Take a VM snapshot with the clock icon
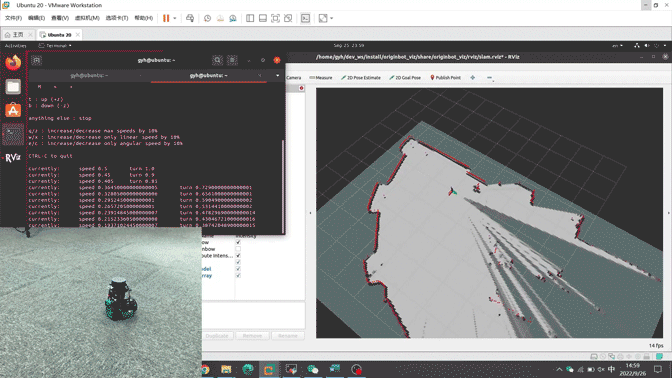This screenshot has width=672, height=378. 207,18
